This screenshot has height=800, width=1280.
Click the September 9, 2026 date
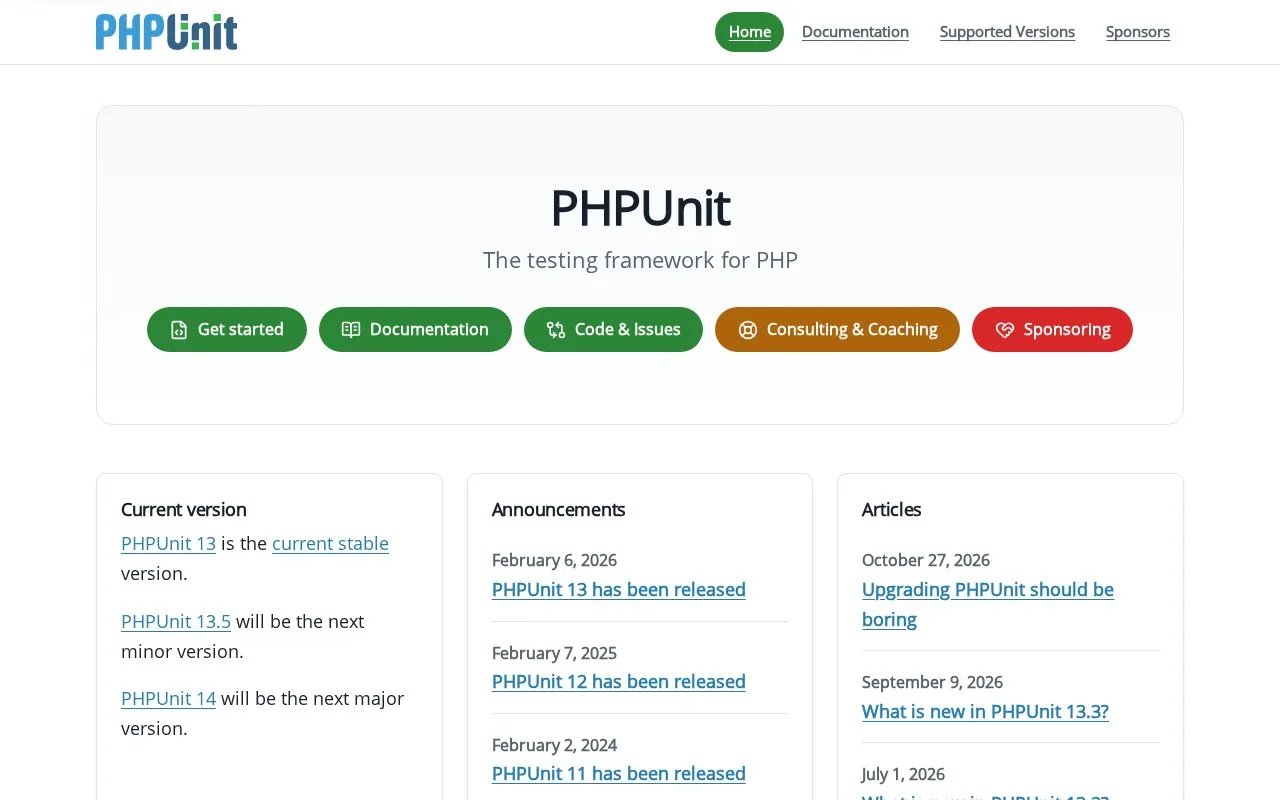click(x=932, y=682)
